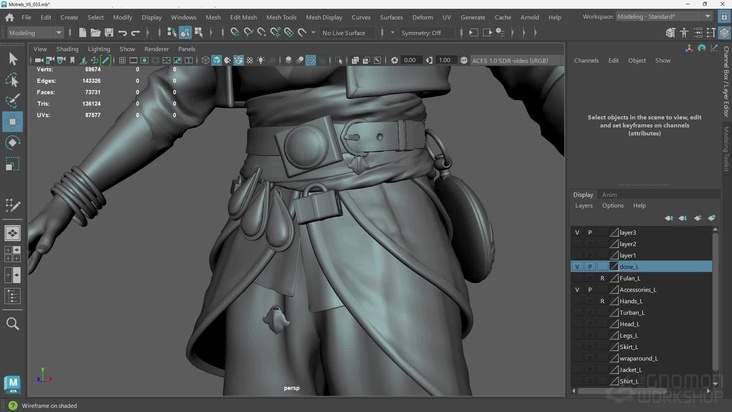The image size is (732, 412).
Task: Toggle visibility V of layer3
Action: pos(577,232)
